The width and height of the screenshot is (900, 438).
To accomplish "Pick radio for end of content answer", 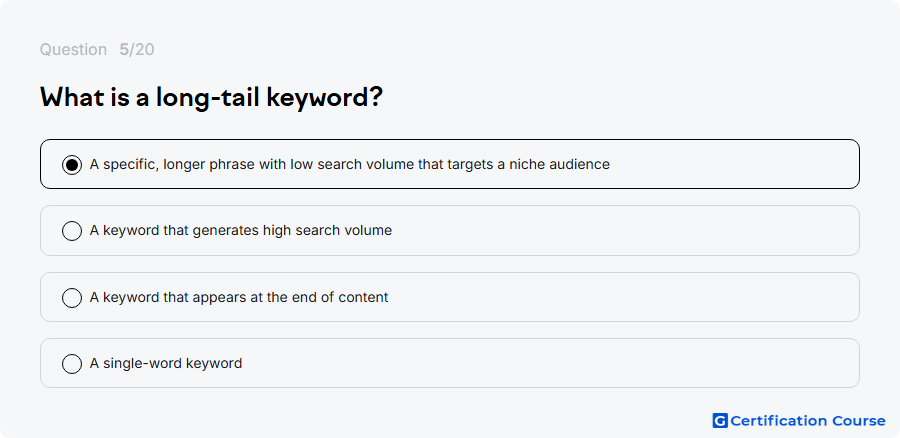I will click(x=72, y=297).
